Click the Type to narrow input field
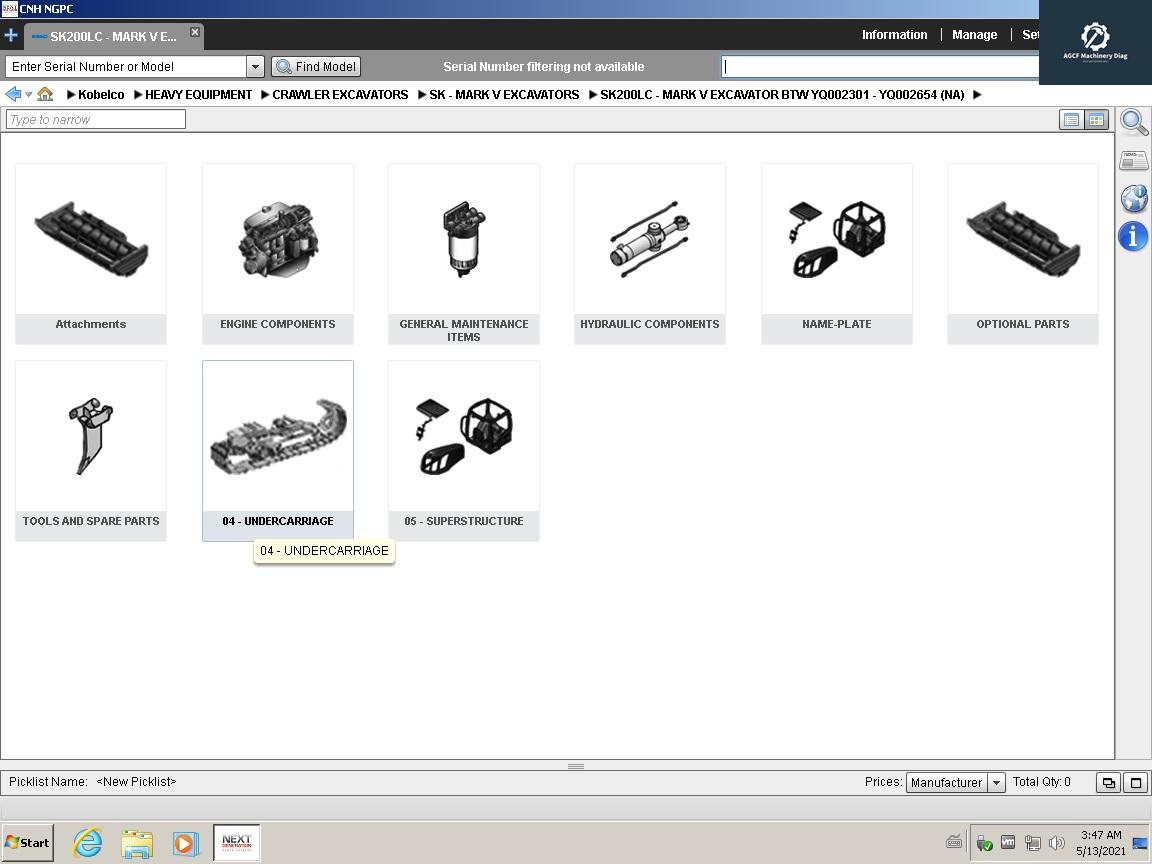 [x=94, y=119]
